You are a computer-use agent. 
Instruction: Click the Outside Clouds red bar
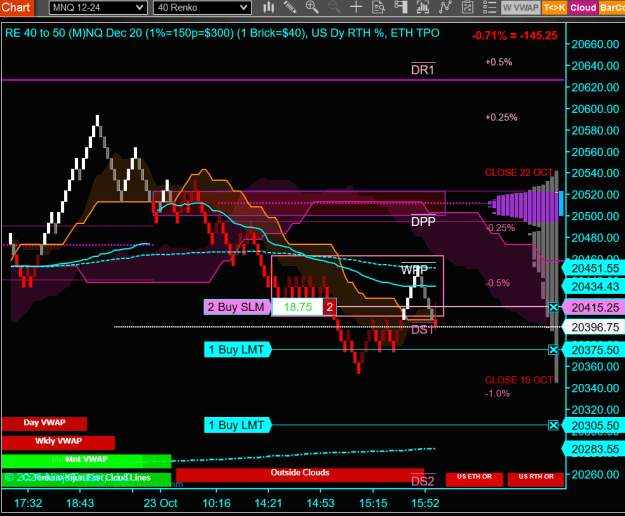(300, 474)
